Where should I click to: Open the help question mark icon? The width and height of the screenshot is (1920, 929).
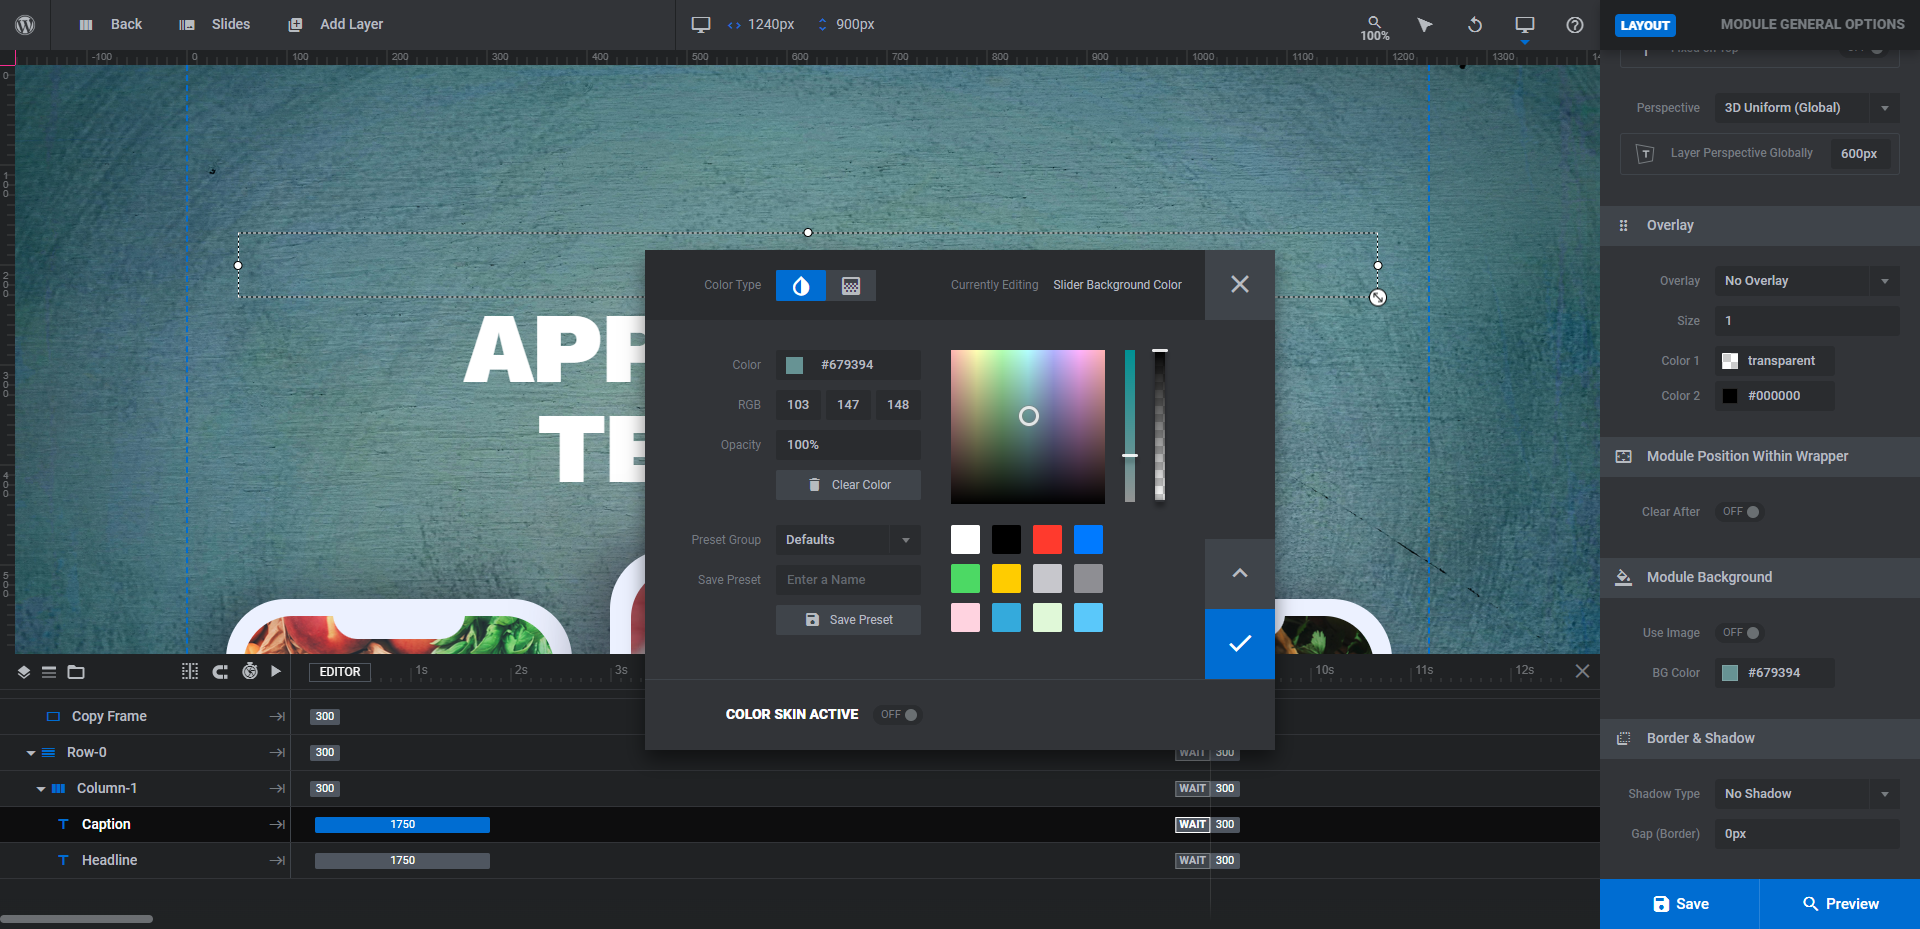[x=1575, y=24]
